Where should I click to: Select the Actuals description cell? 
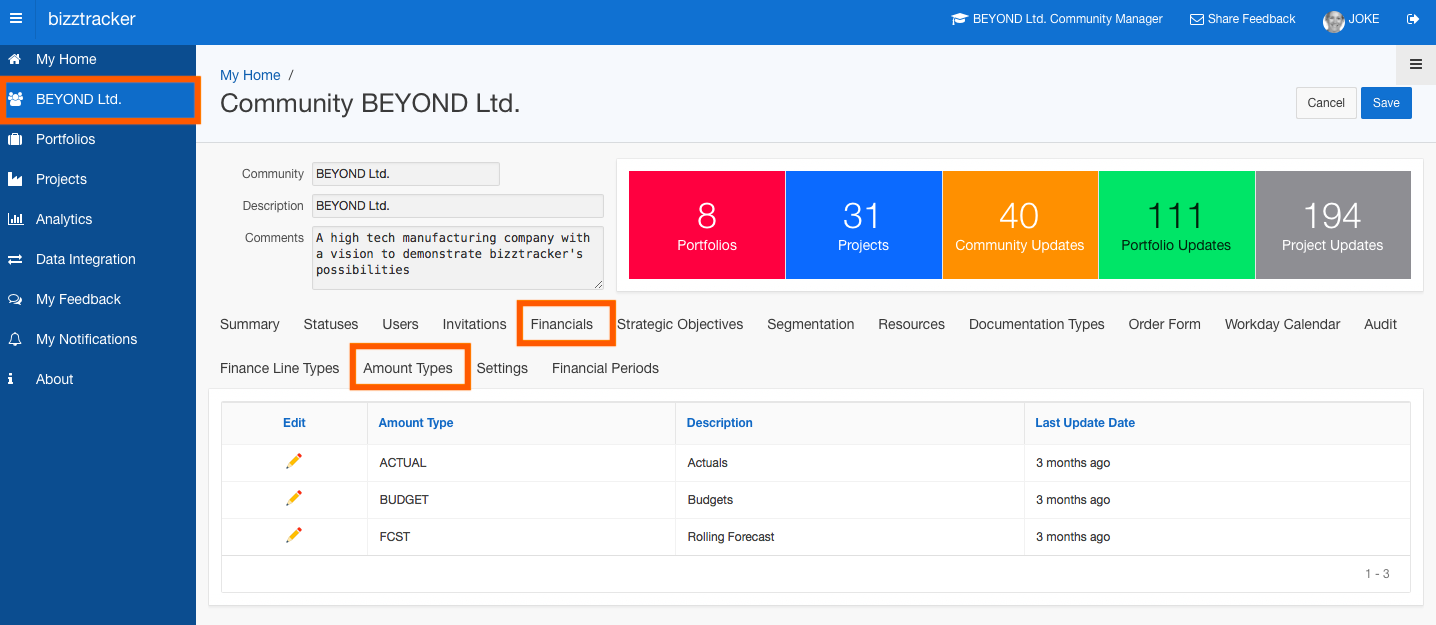[x=850, y=463]
